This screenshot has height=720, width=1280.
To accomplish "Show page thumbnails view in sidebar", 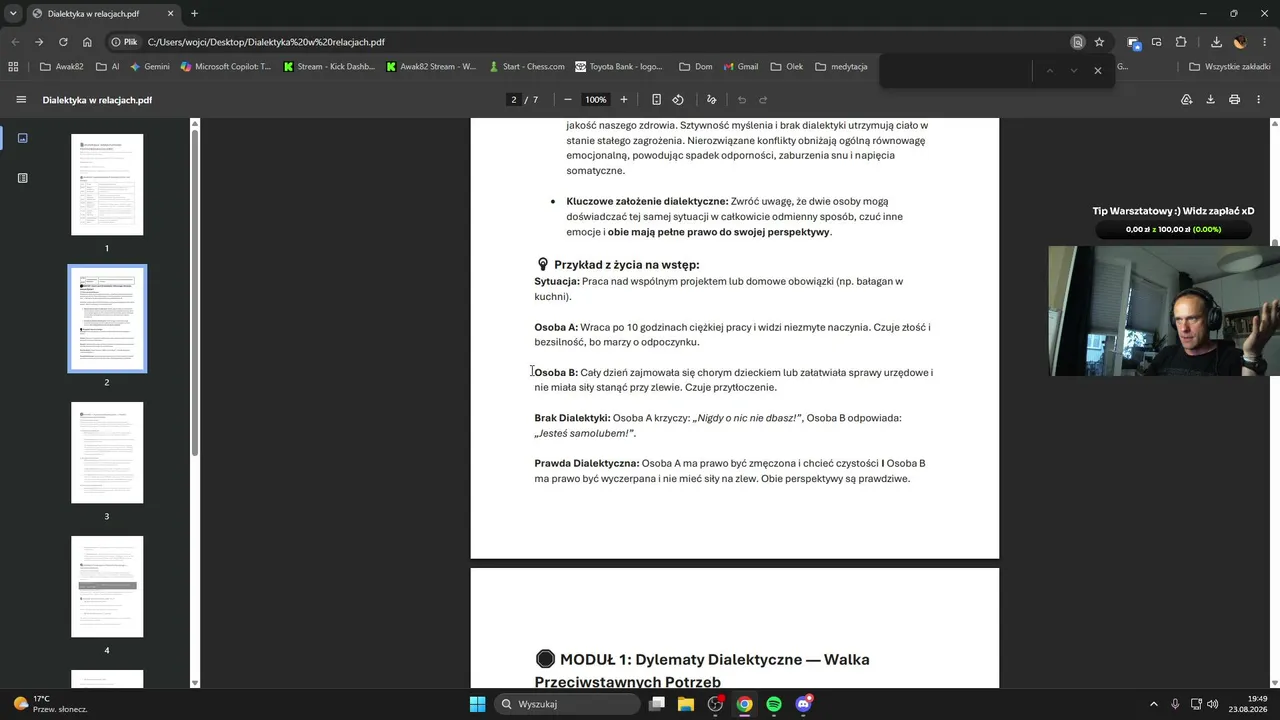I will point(23,138).
